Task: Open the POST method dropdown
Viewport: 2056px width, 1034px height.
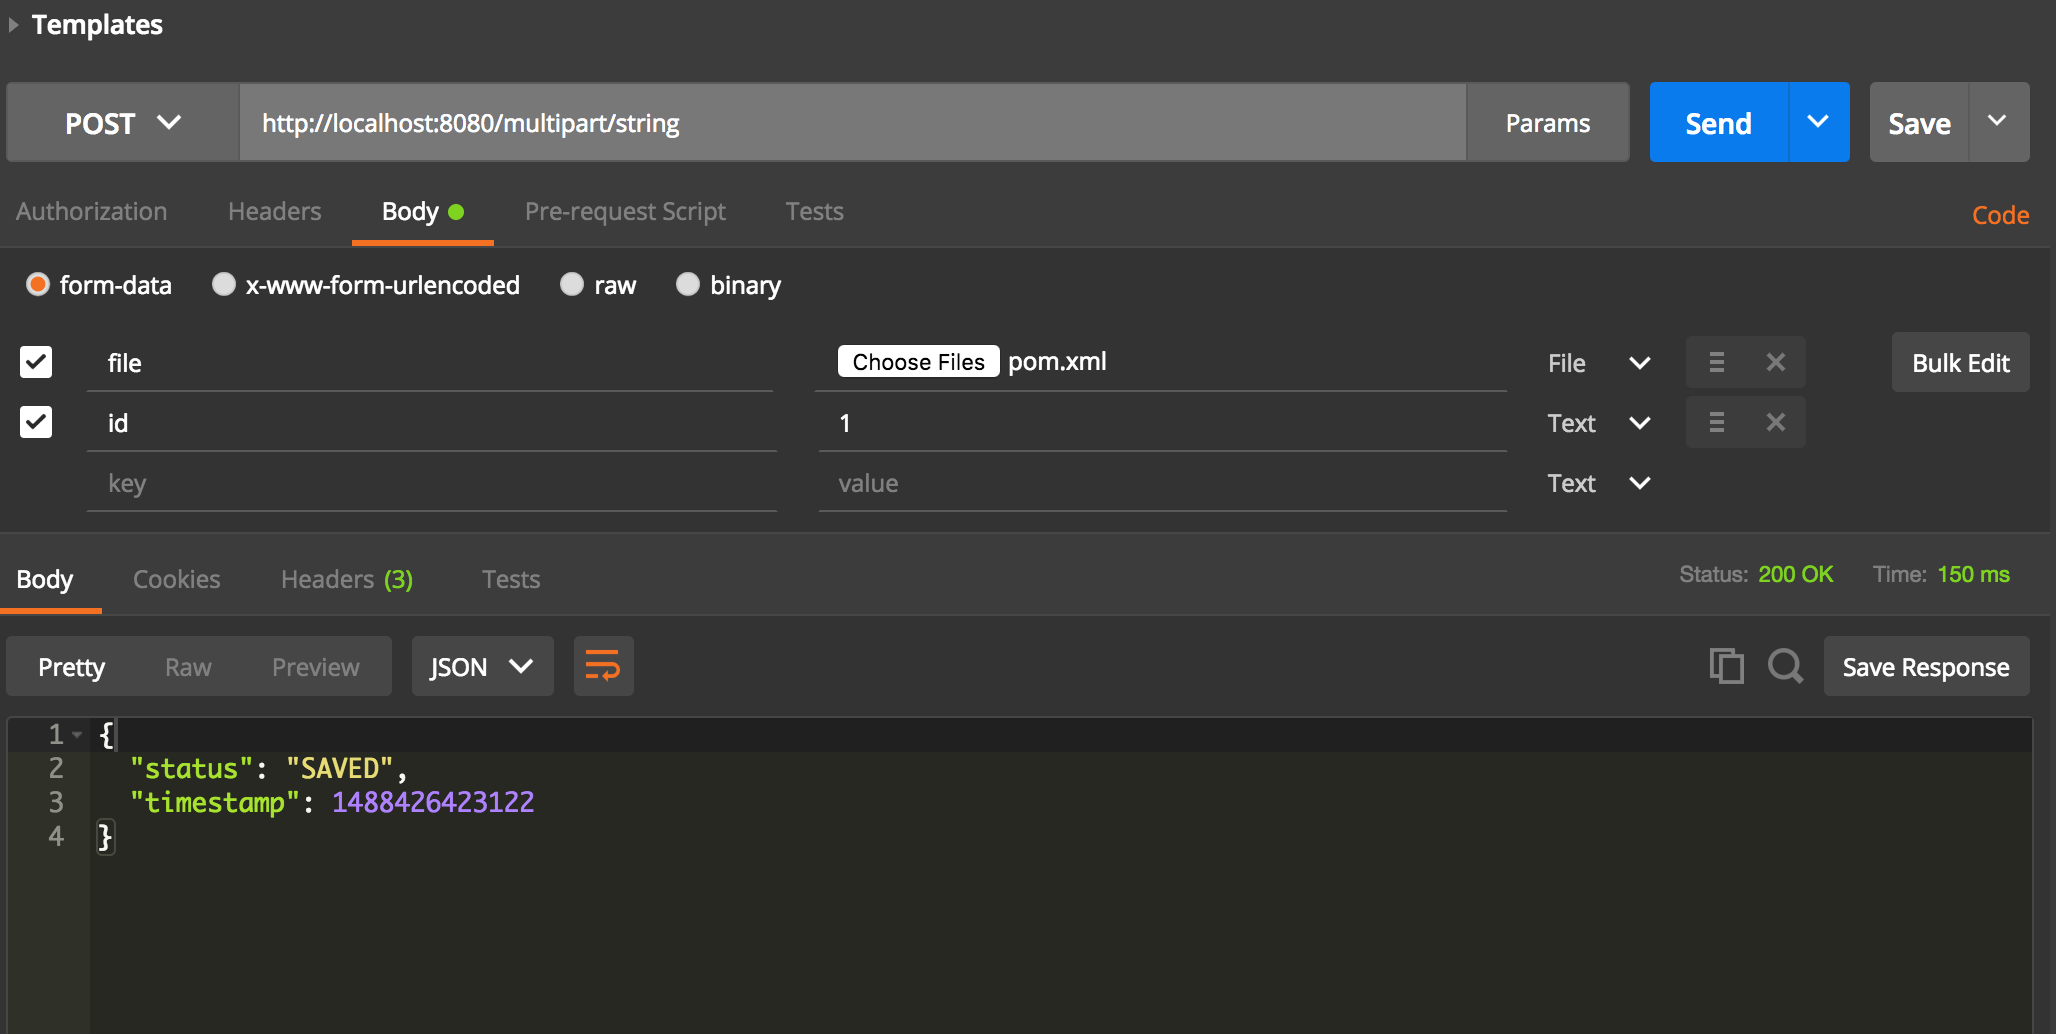Action: [120, 122]
